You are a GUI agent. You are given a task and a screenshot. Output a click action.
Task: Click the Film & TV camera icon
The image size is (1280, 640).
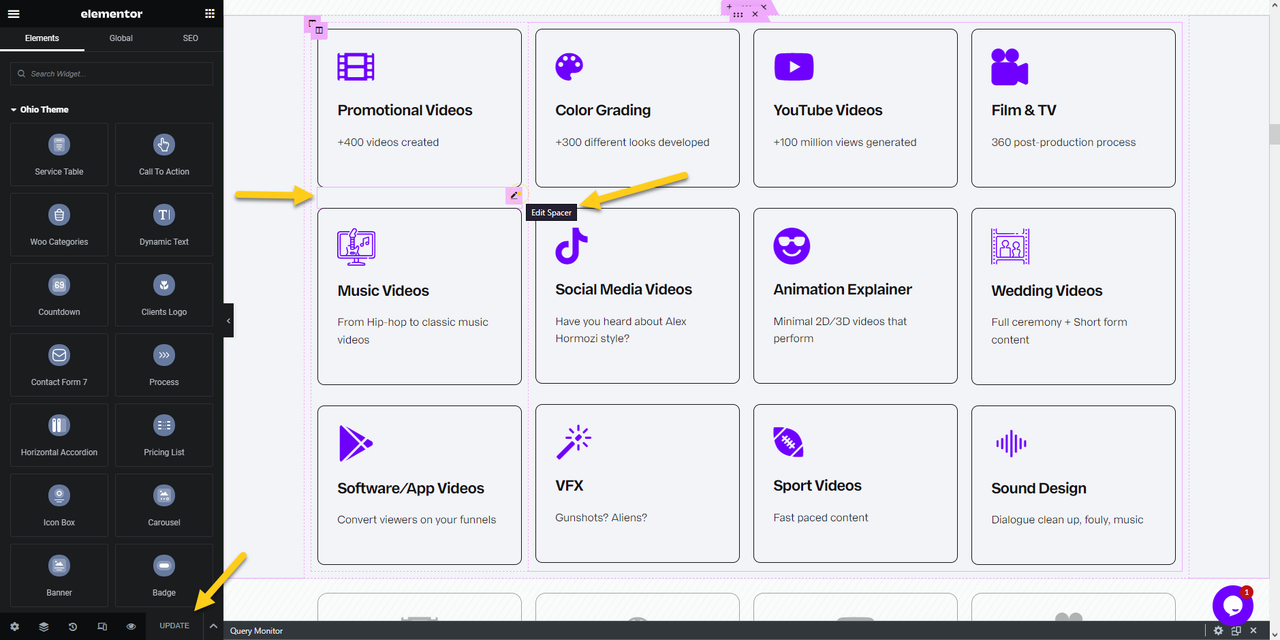1009,67
